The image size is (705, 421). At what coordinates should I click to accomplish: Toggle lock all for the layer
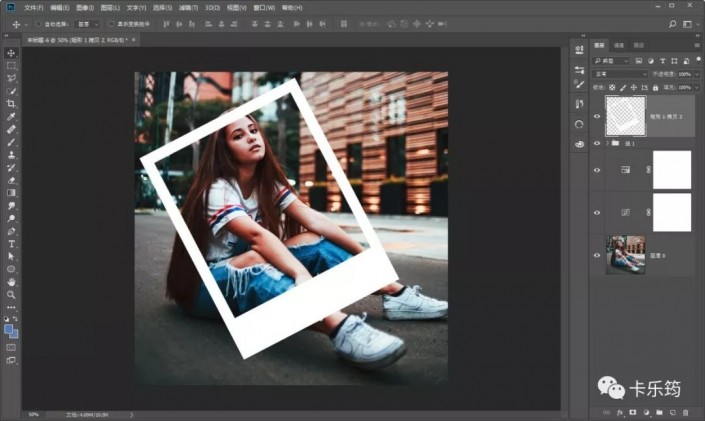(656, 87)
